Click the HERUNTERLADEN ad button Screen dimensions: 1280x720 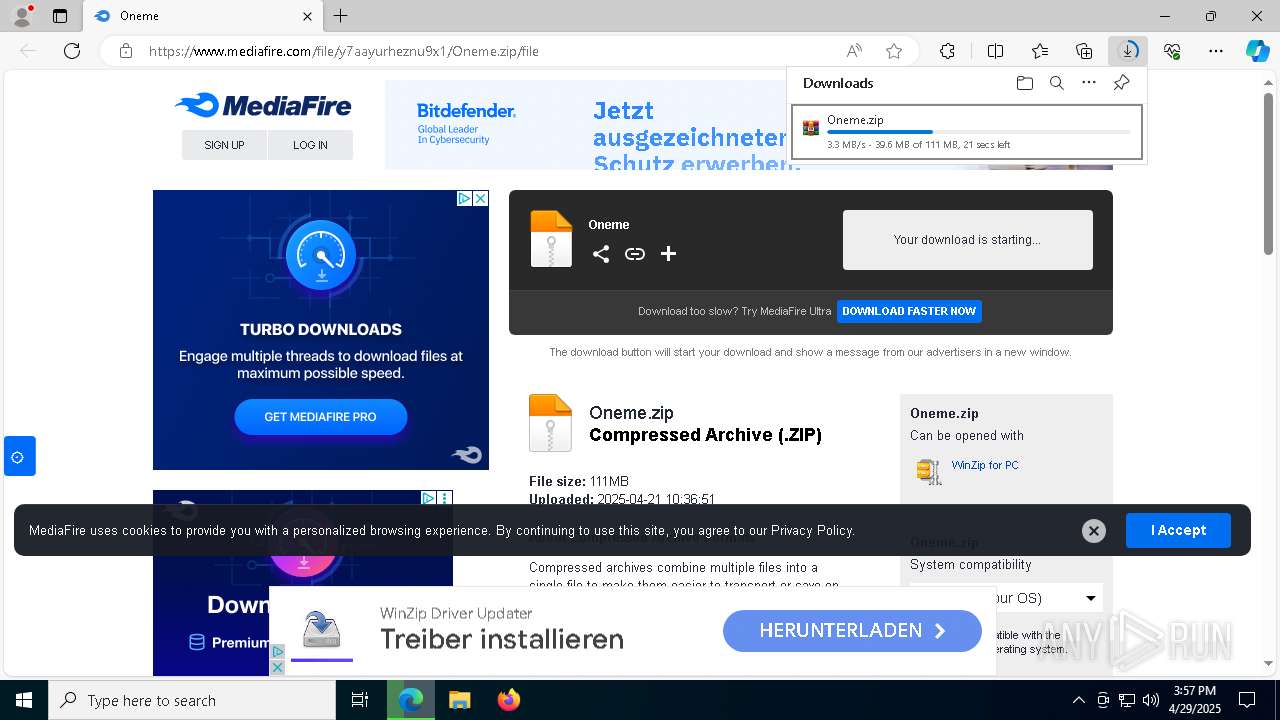[x=852, y=631]
